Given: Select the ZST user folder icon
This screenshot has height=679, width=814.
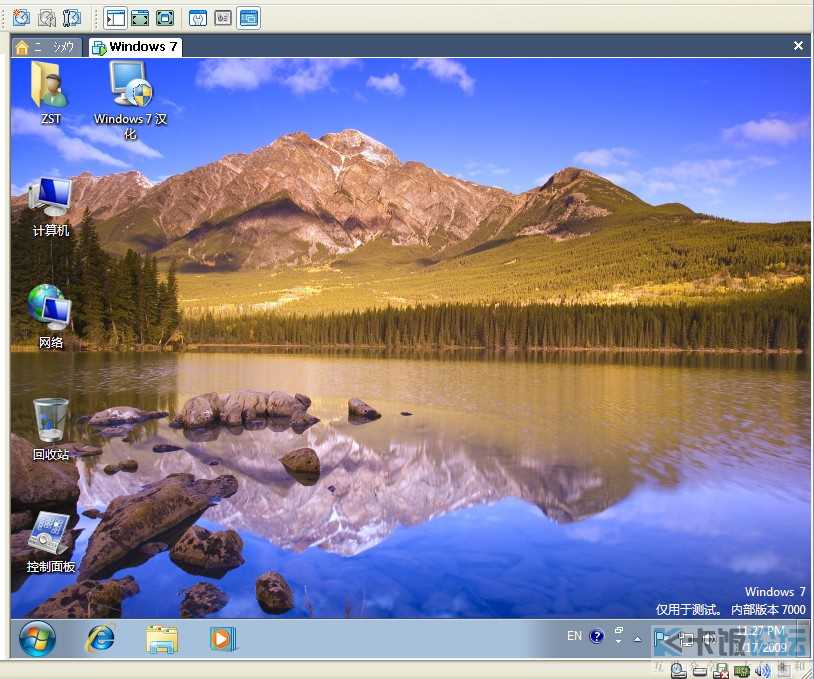Looking at the screenshot, I should [x=50, y=93].
